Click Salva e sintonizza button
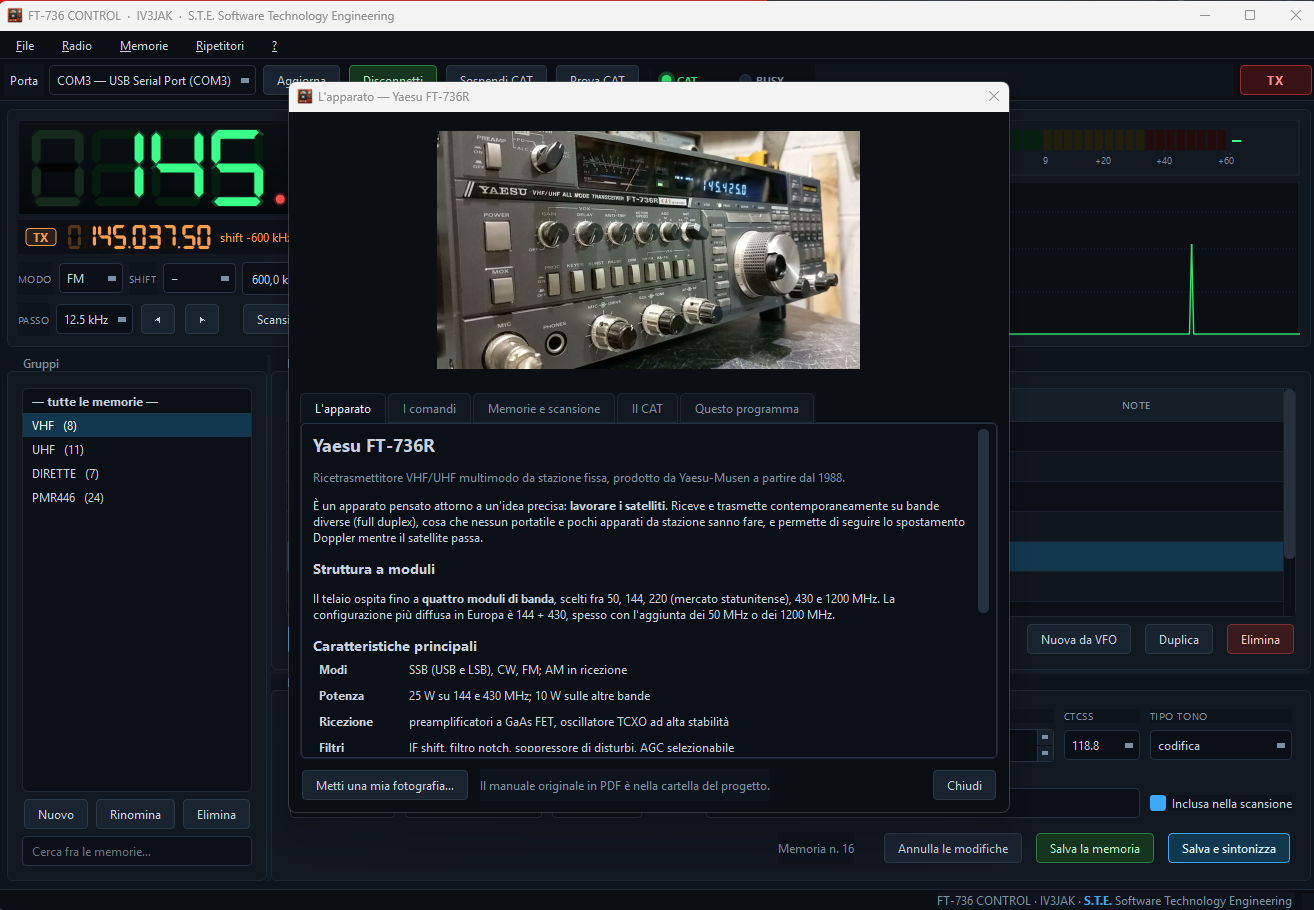Screen dimensions: 1314x910 (x=1229, y=848)
